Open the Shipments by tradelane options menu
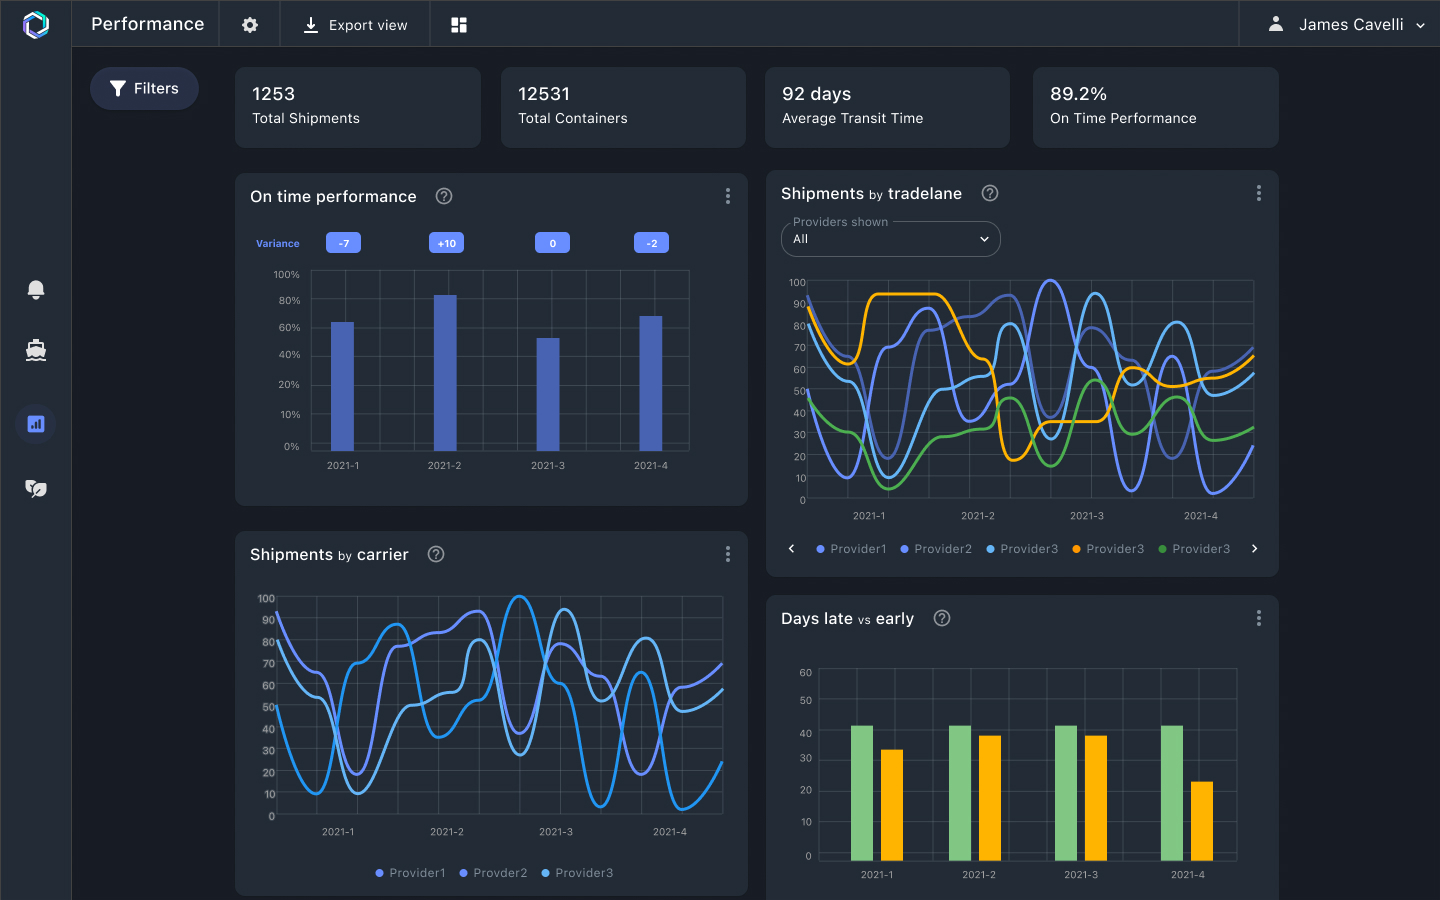 coord(1259,193)
